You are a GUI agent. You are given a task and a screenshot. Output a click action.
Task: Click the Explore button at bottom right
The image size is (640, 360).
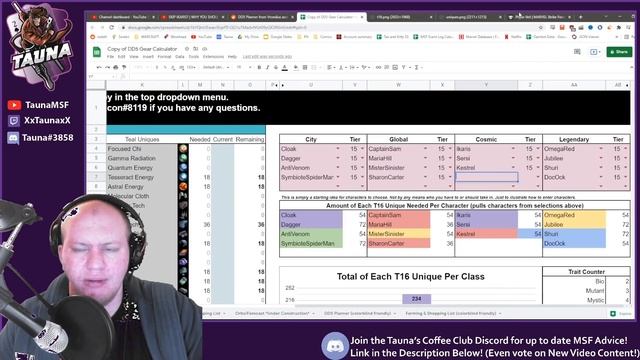[x=621, y=313]
